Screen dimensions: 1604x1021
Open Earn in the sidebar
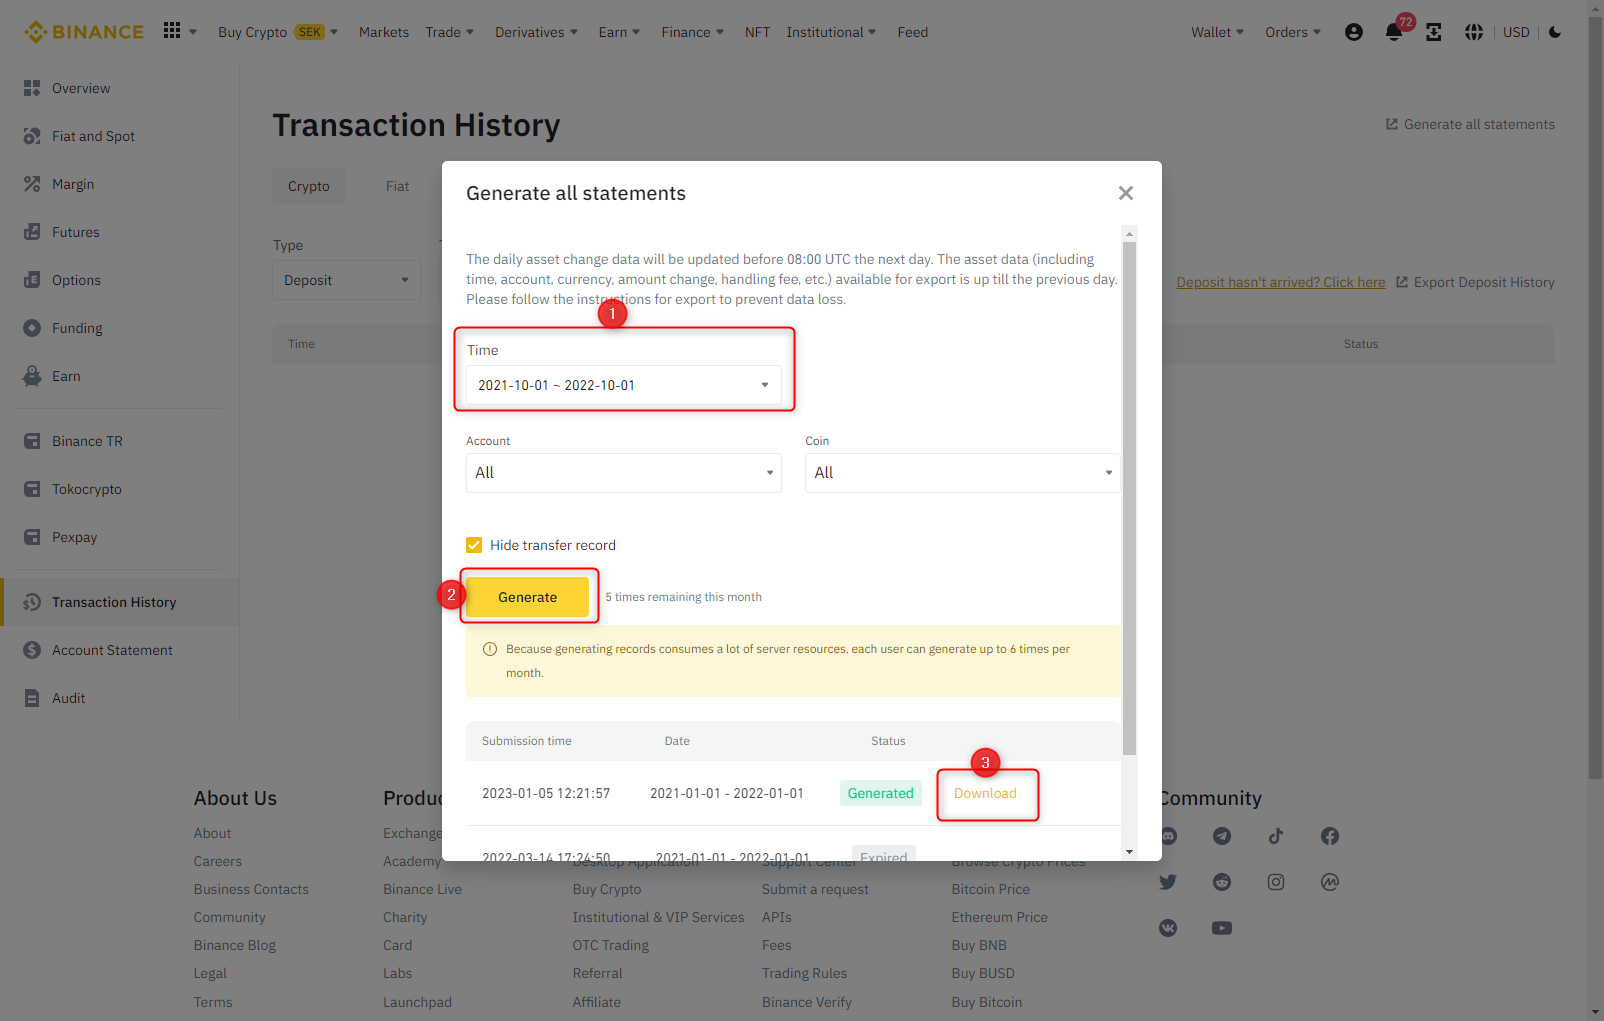120,376
